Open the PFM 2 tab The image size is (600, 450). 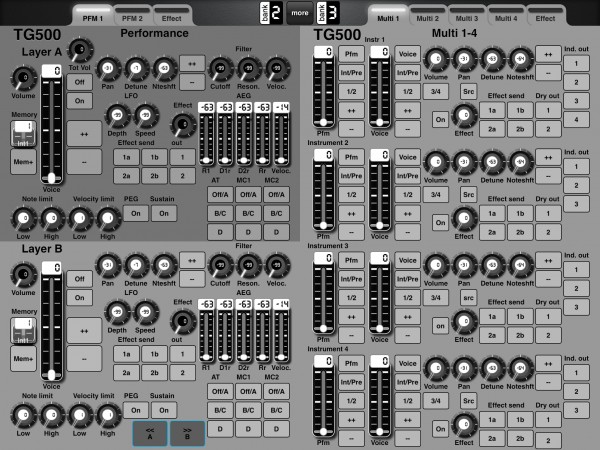132,15
